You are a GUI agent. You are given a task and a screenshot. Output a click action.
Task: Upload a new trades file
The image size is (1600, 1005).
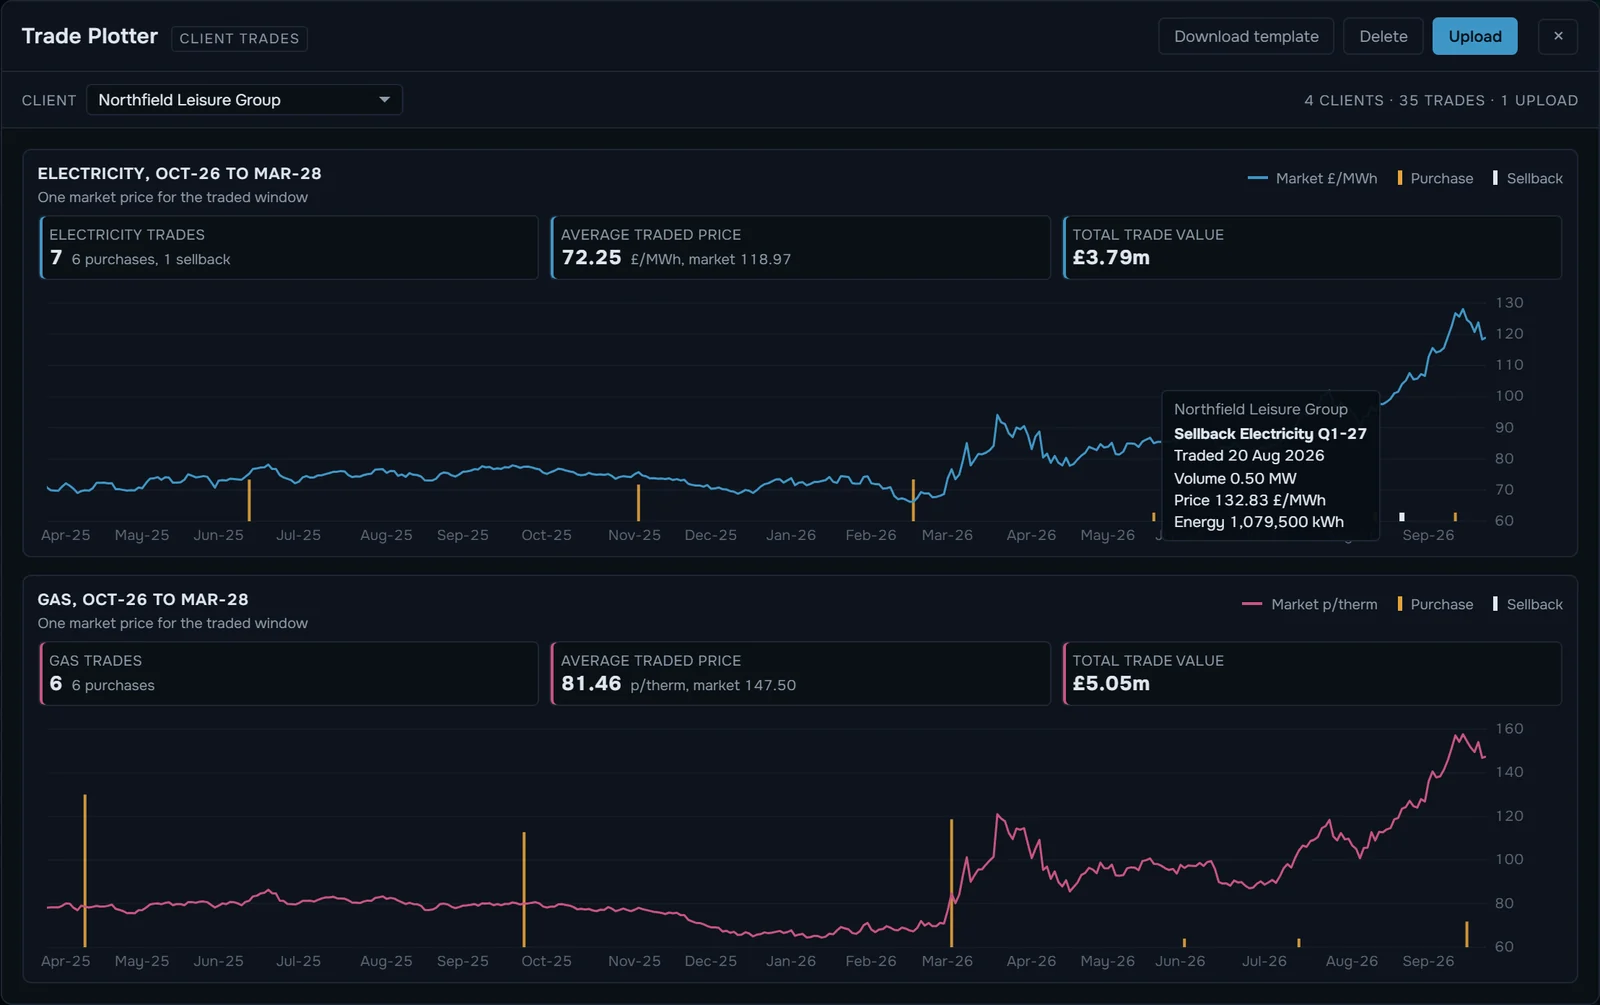pos(1475,36)
